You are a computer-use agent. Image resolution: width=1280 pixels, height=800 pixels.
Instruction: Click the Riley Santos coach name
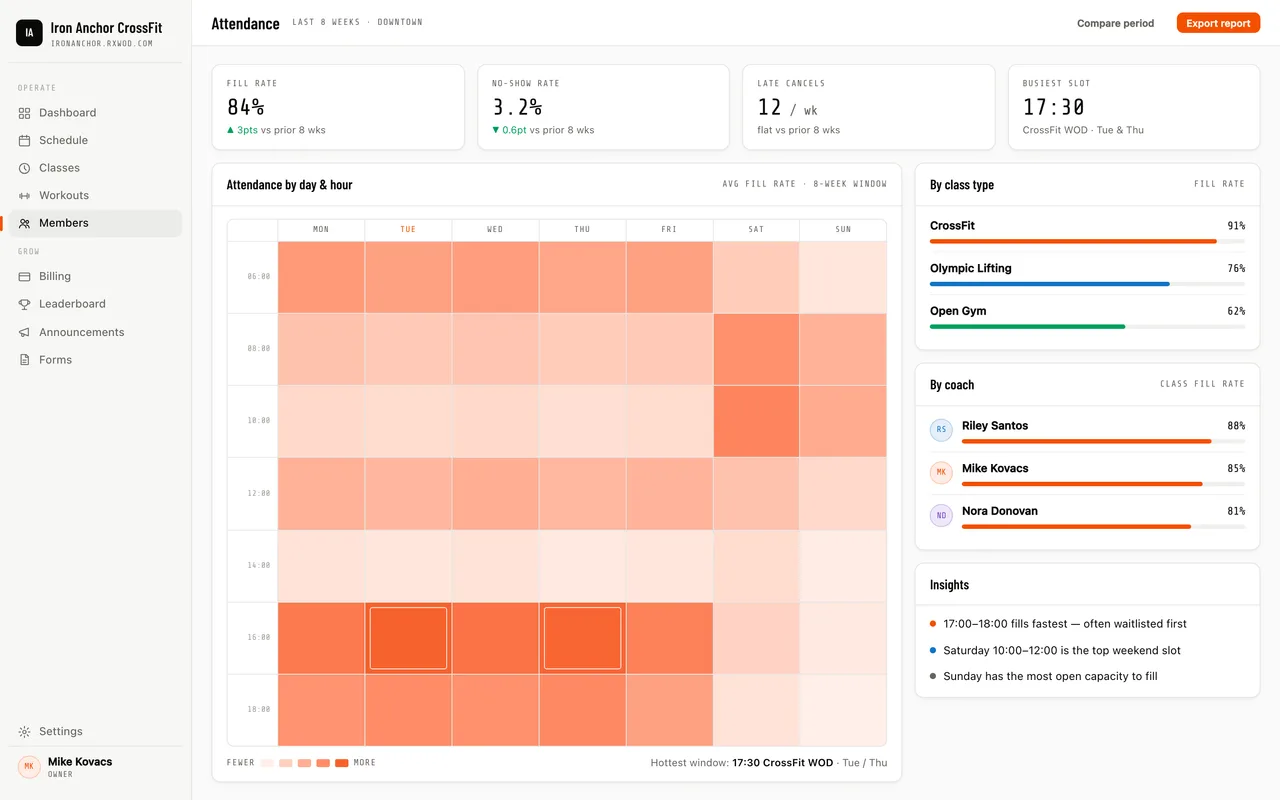pyautogui.click(x=995, y=426)
